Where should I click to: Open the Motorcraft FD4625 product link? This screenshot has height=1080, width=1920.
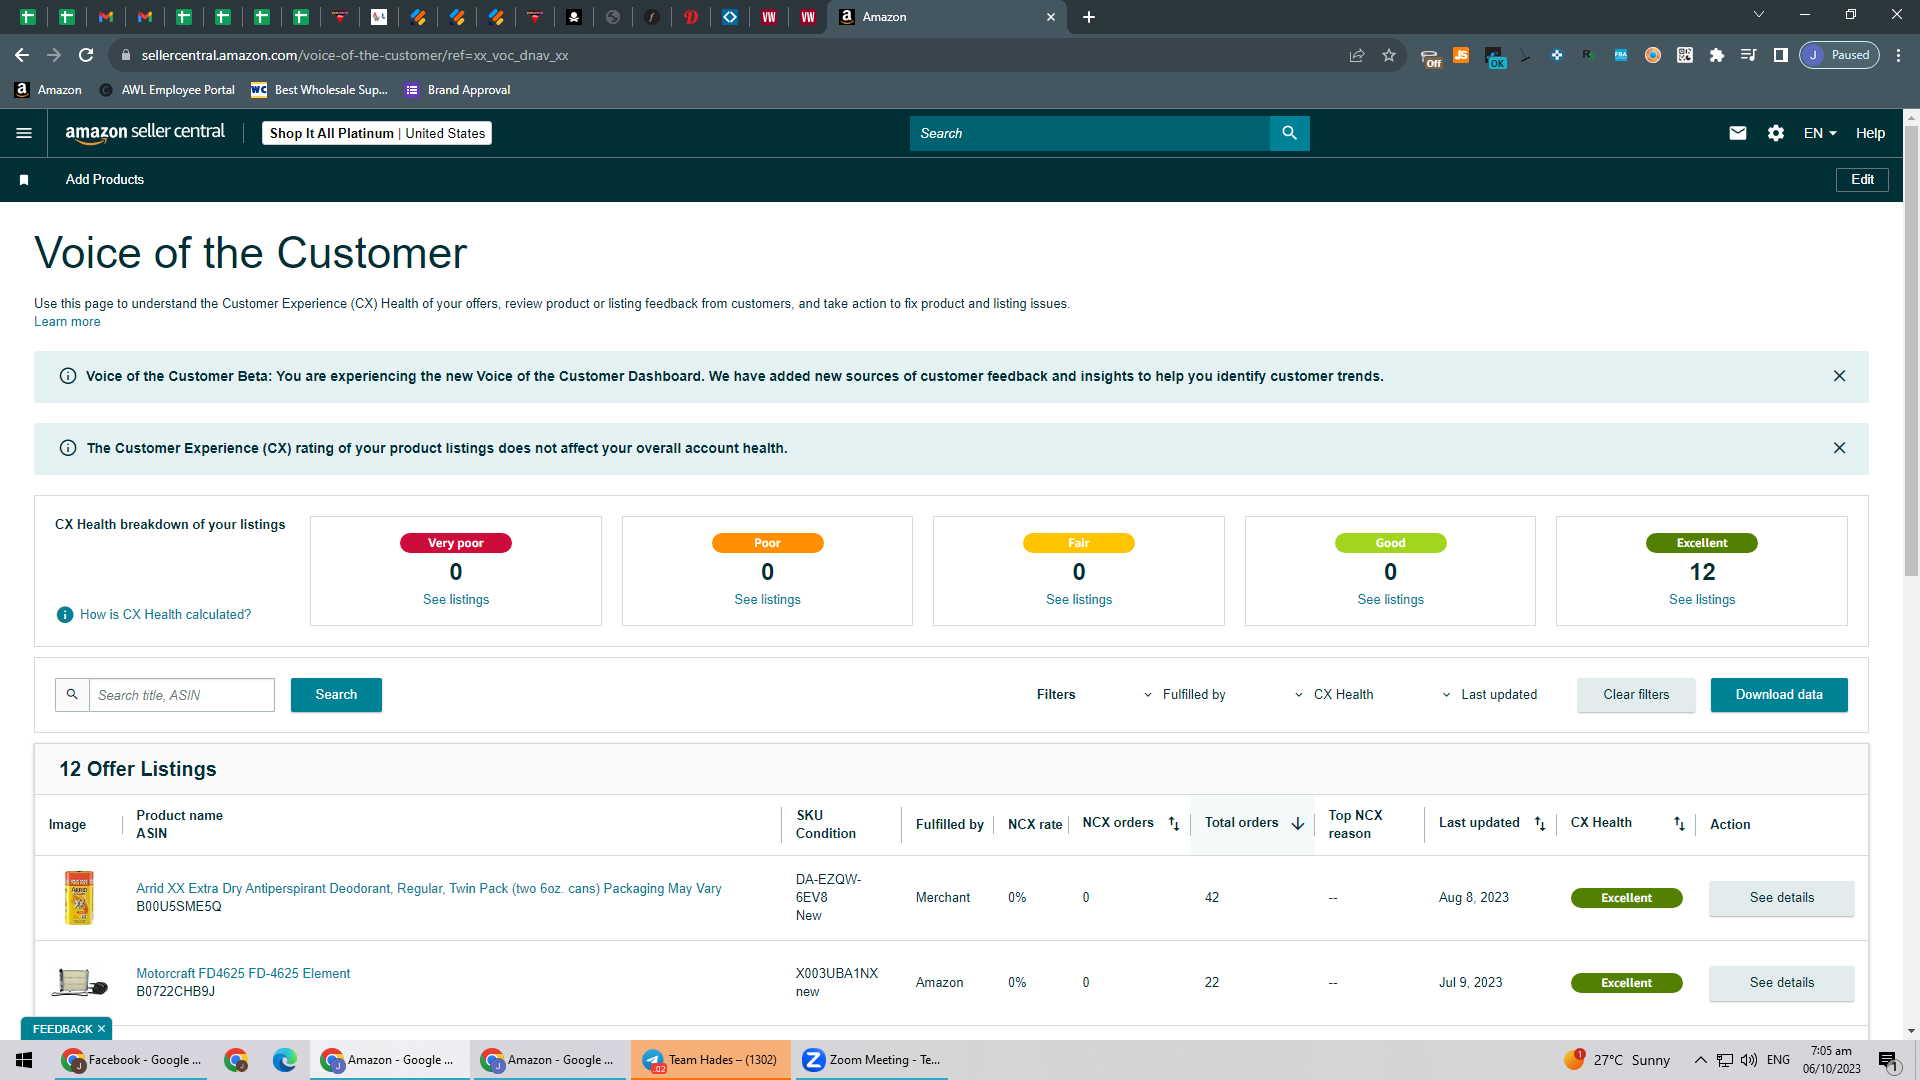point(243,974)
